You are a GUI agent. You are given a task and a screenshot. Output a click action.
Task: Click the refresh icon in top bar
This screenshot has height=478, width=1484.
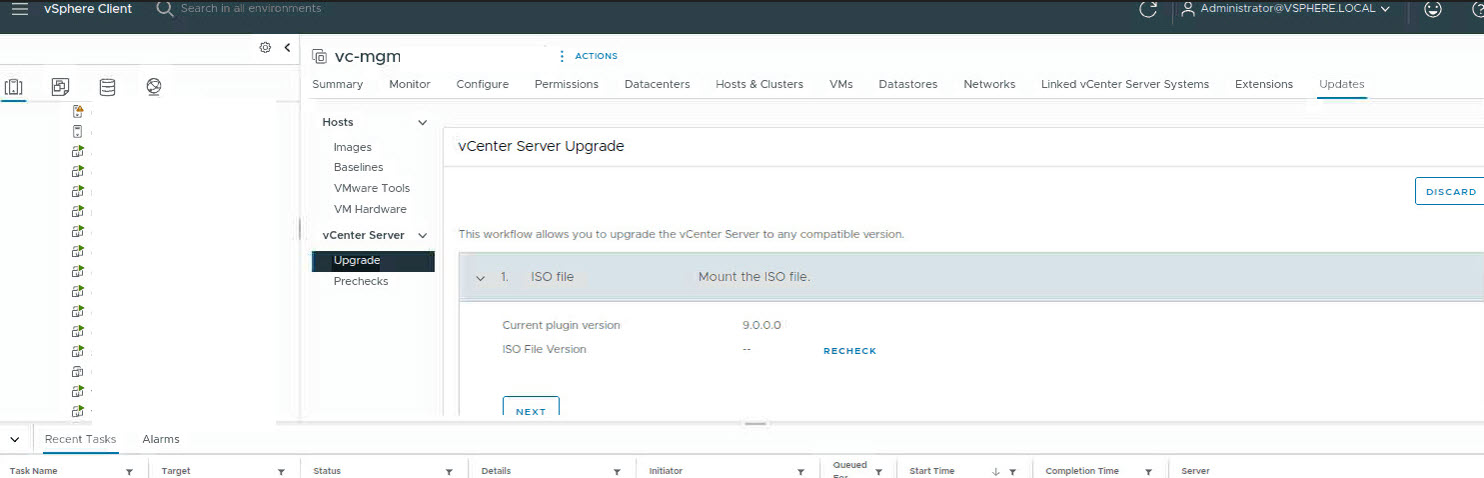point(1148,9)
